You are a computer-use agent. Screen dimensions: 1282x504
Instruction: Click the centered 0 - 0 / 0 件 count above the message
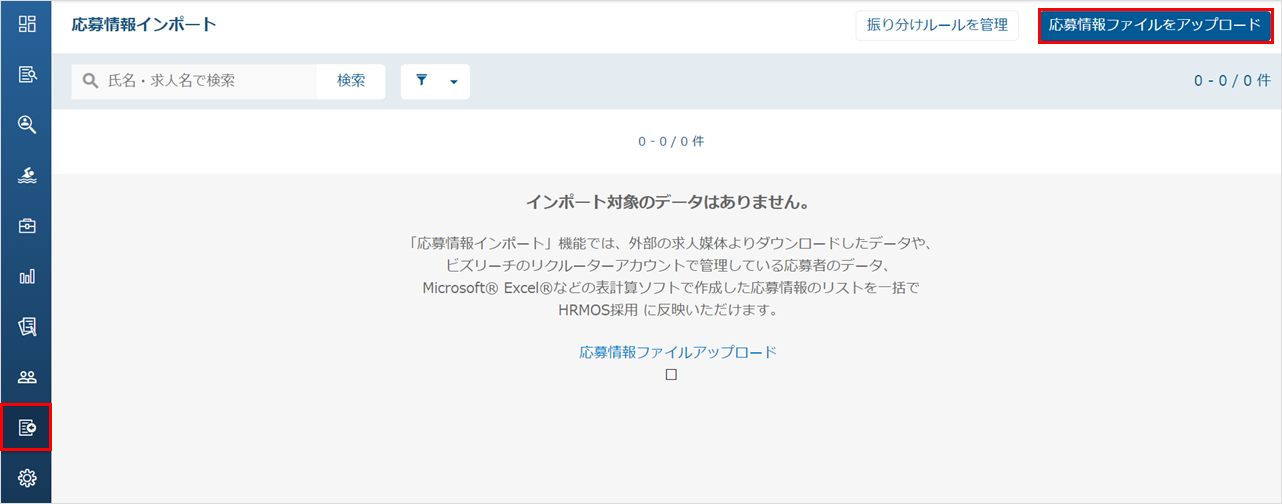click(671, 141)
